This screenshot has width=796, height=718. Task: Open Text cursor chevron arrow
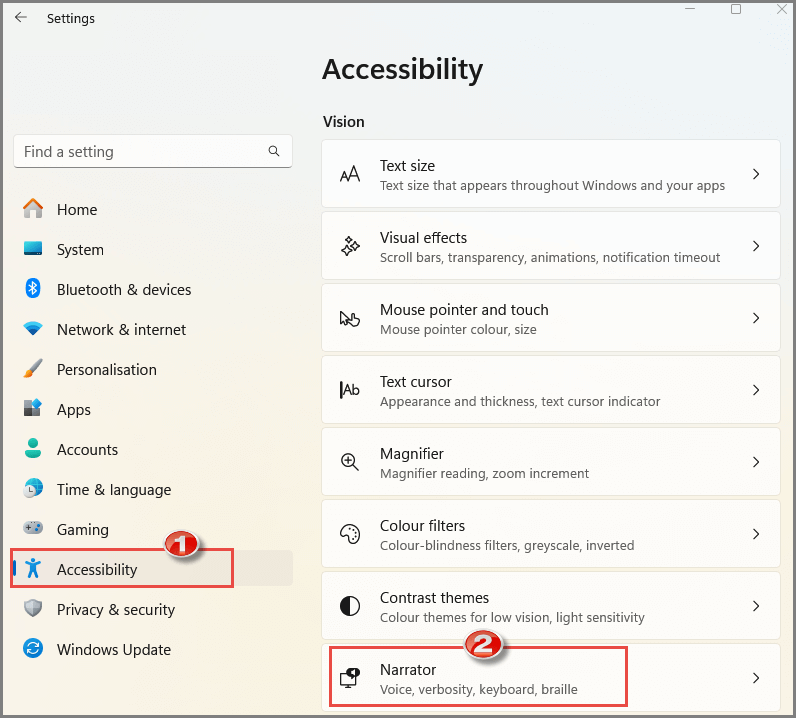tap(756, 390)
